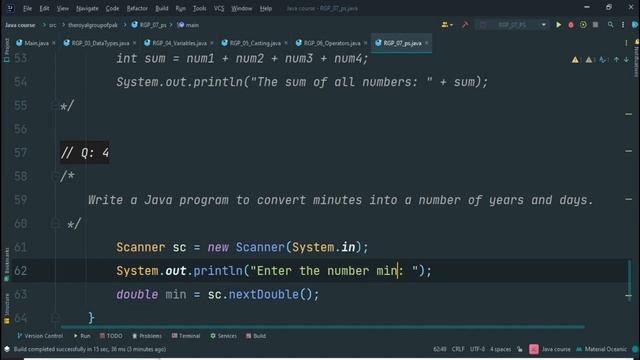Open the Navigate menu
Viewport: 640px width, 360px height.
(x=87, y=8)
